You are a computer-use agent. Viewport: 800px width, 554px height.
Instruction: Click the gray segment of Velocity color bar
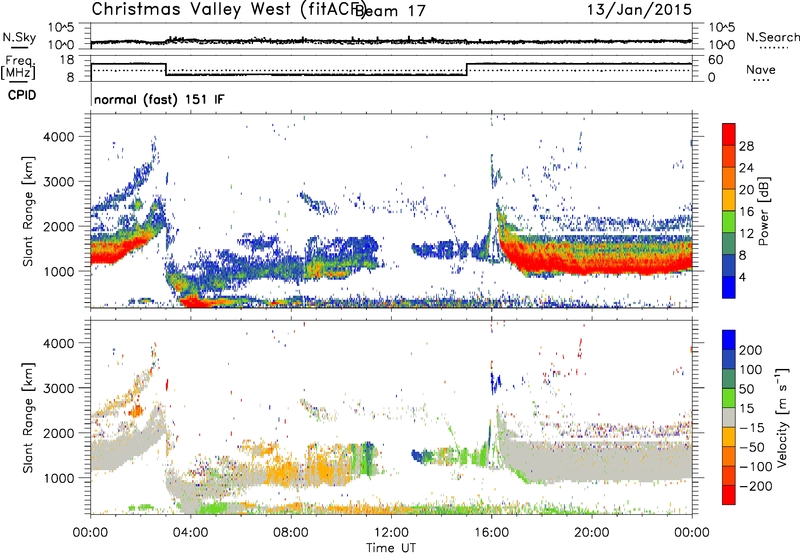coord(729,417)
